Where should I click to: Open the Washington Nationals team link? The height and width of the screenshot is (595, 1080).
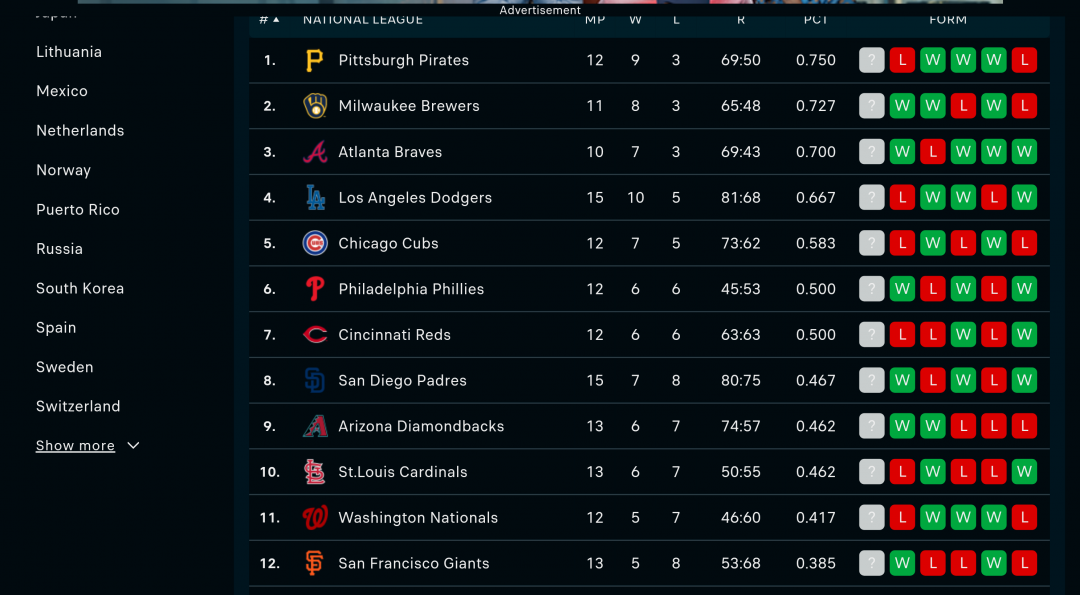418,518
